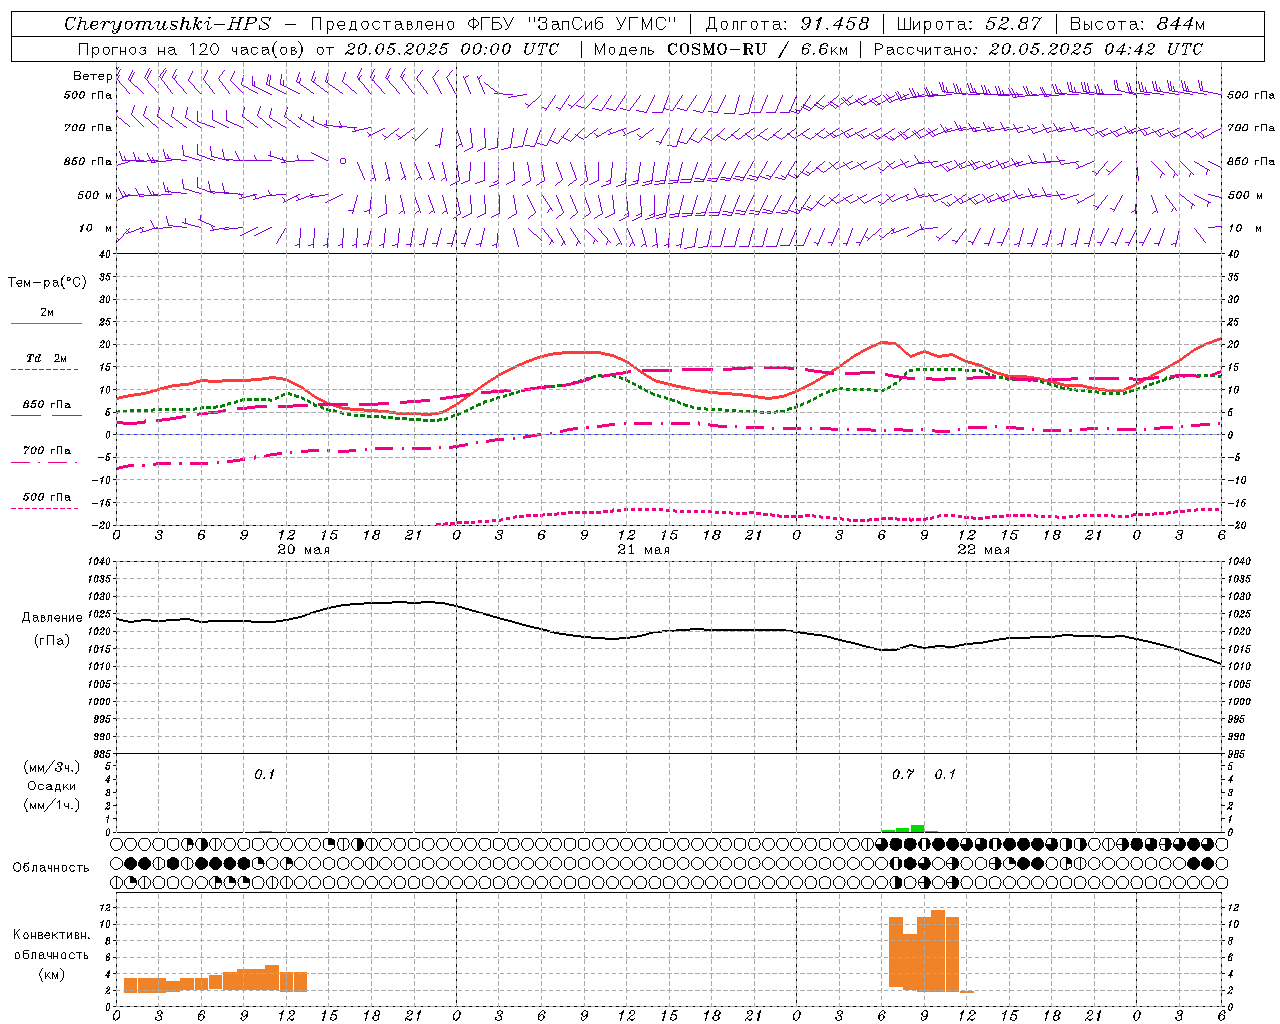Click the 2м temperature legend entry
Viewport: 1280px width, 1024px height.
tap(47, 312)
